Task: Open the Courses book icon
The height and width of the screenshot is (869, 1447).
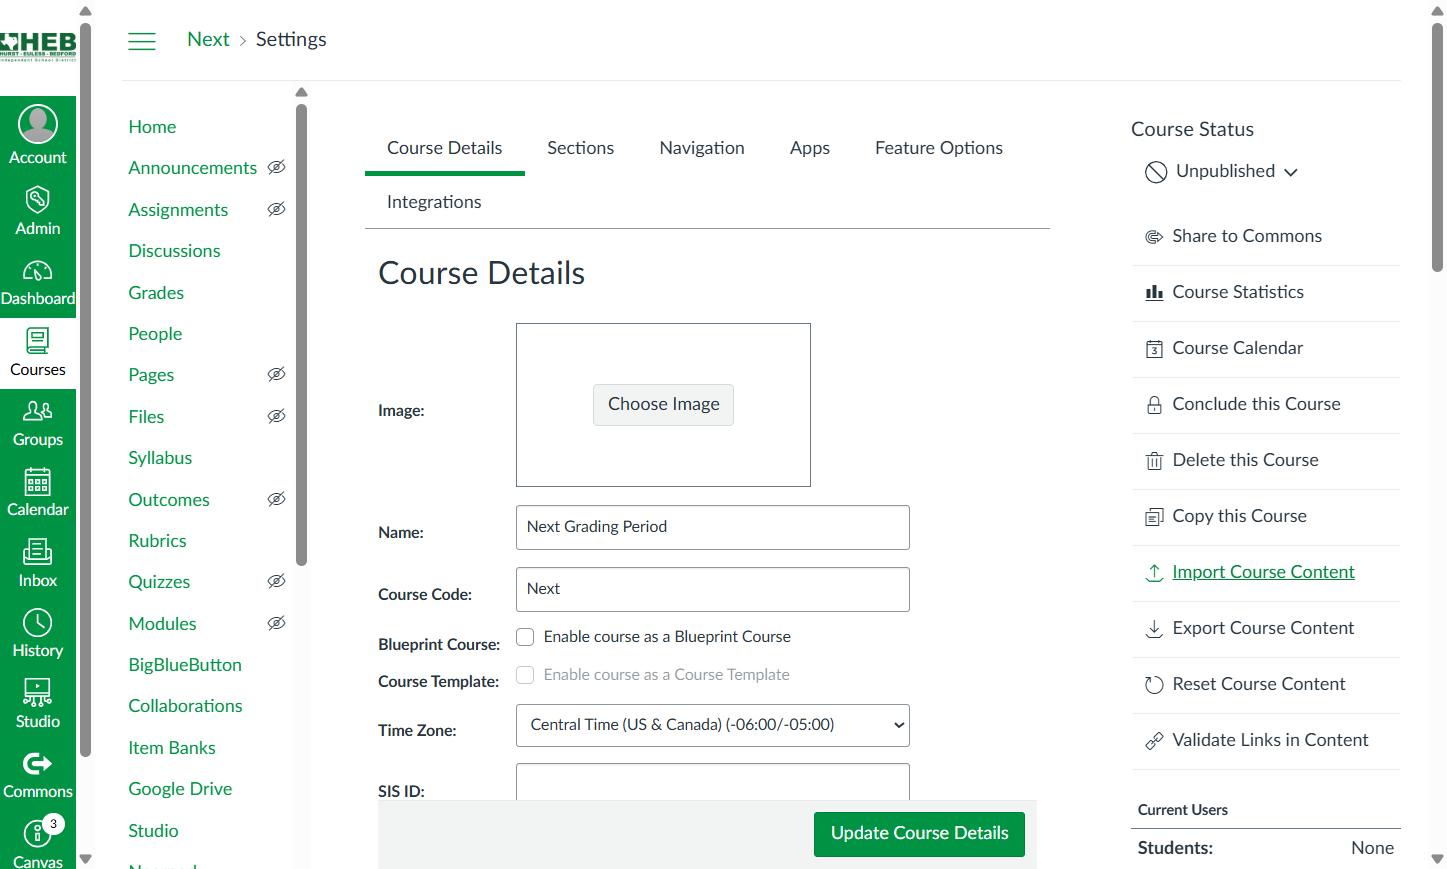Action: pyautogui.click(x=38, y=341)
